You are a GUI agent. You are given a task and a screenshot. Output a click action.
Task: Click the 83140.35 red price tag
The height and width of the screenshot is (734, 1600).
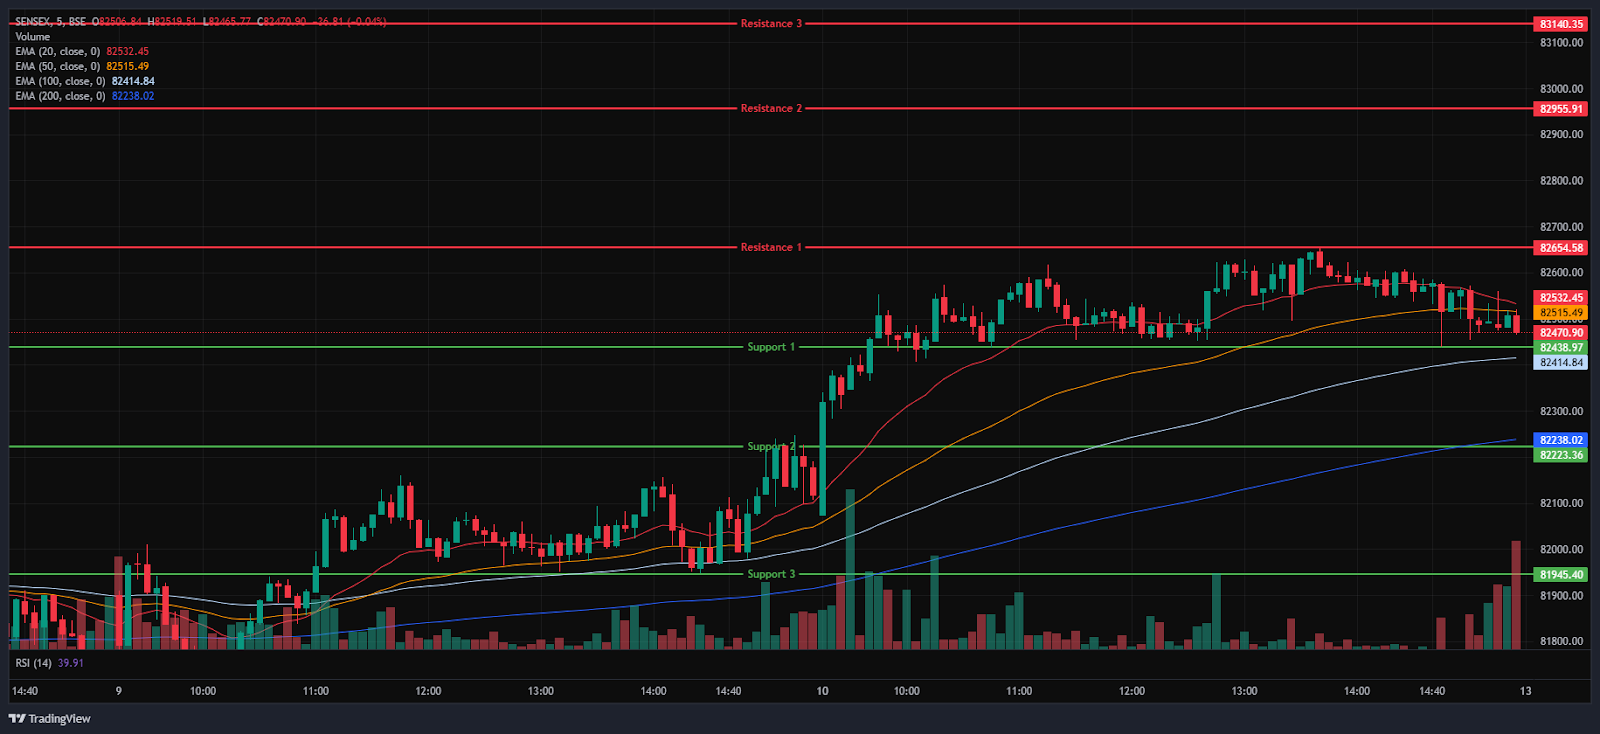pyautogui.click(x=1560, y=24)
